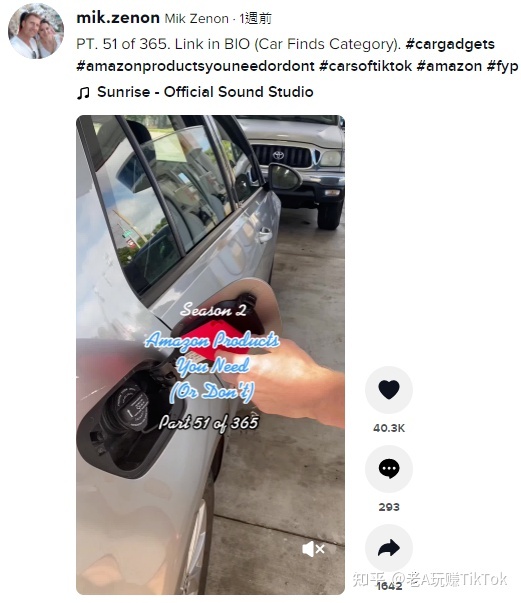Open the #cargadgets hashtag
Image resolution: width=521 pixels, height=603 pixels.
[x=450, y=44]
